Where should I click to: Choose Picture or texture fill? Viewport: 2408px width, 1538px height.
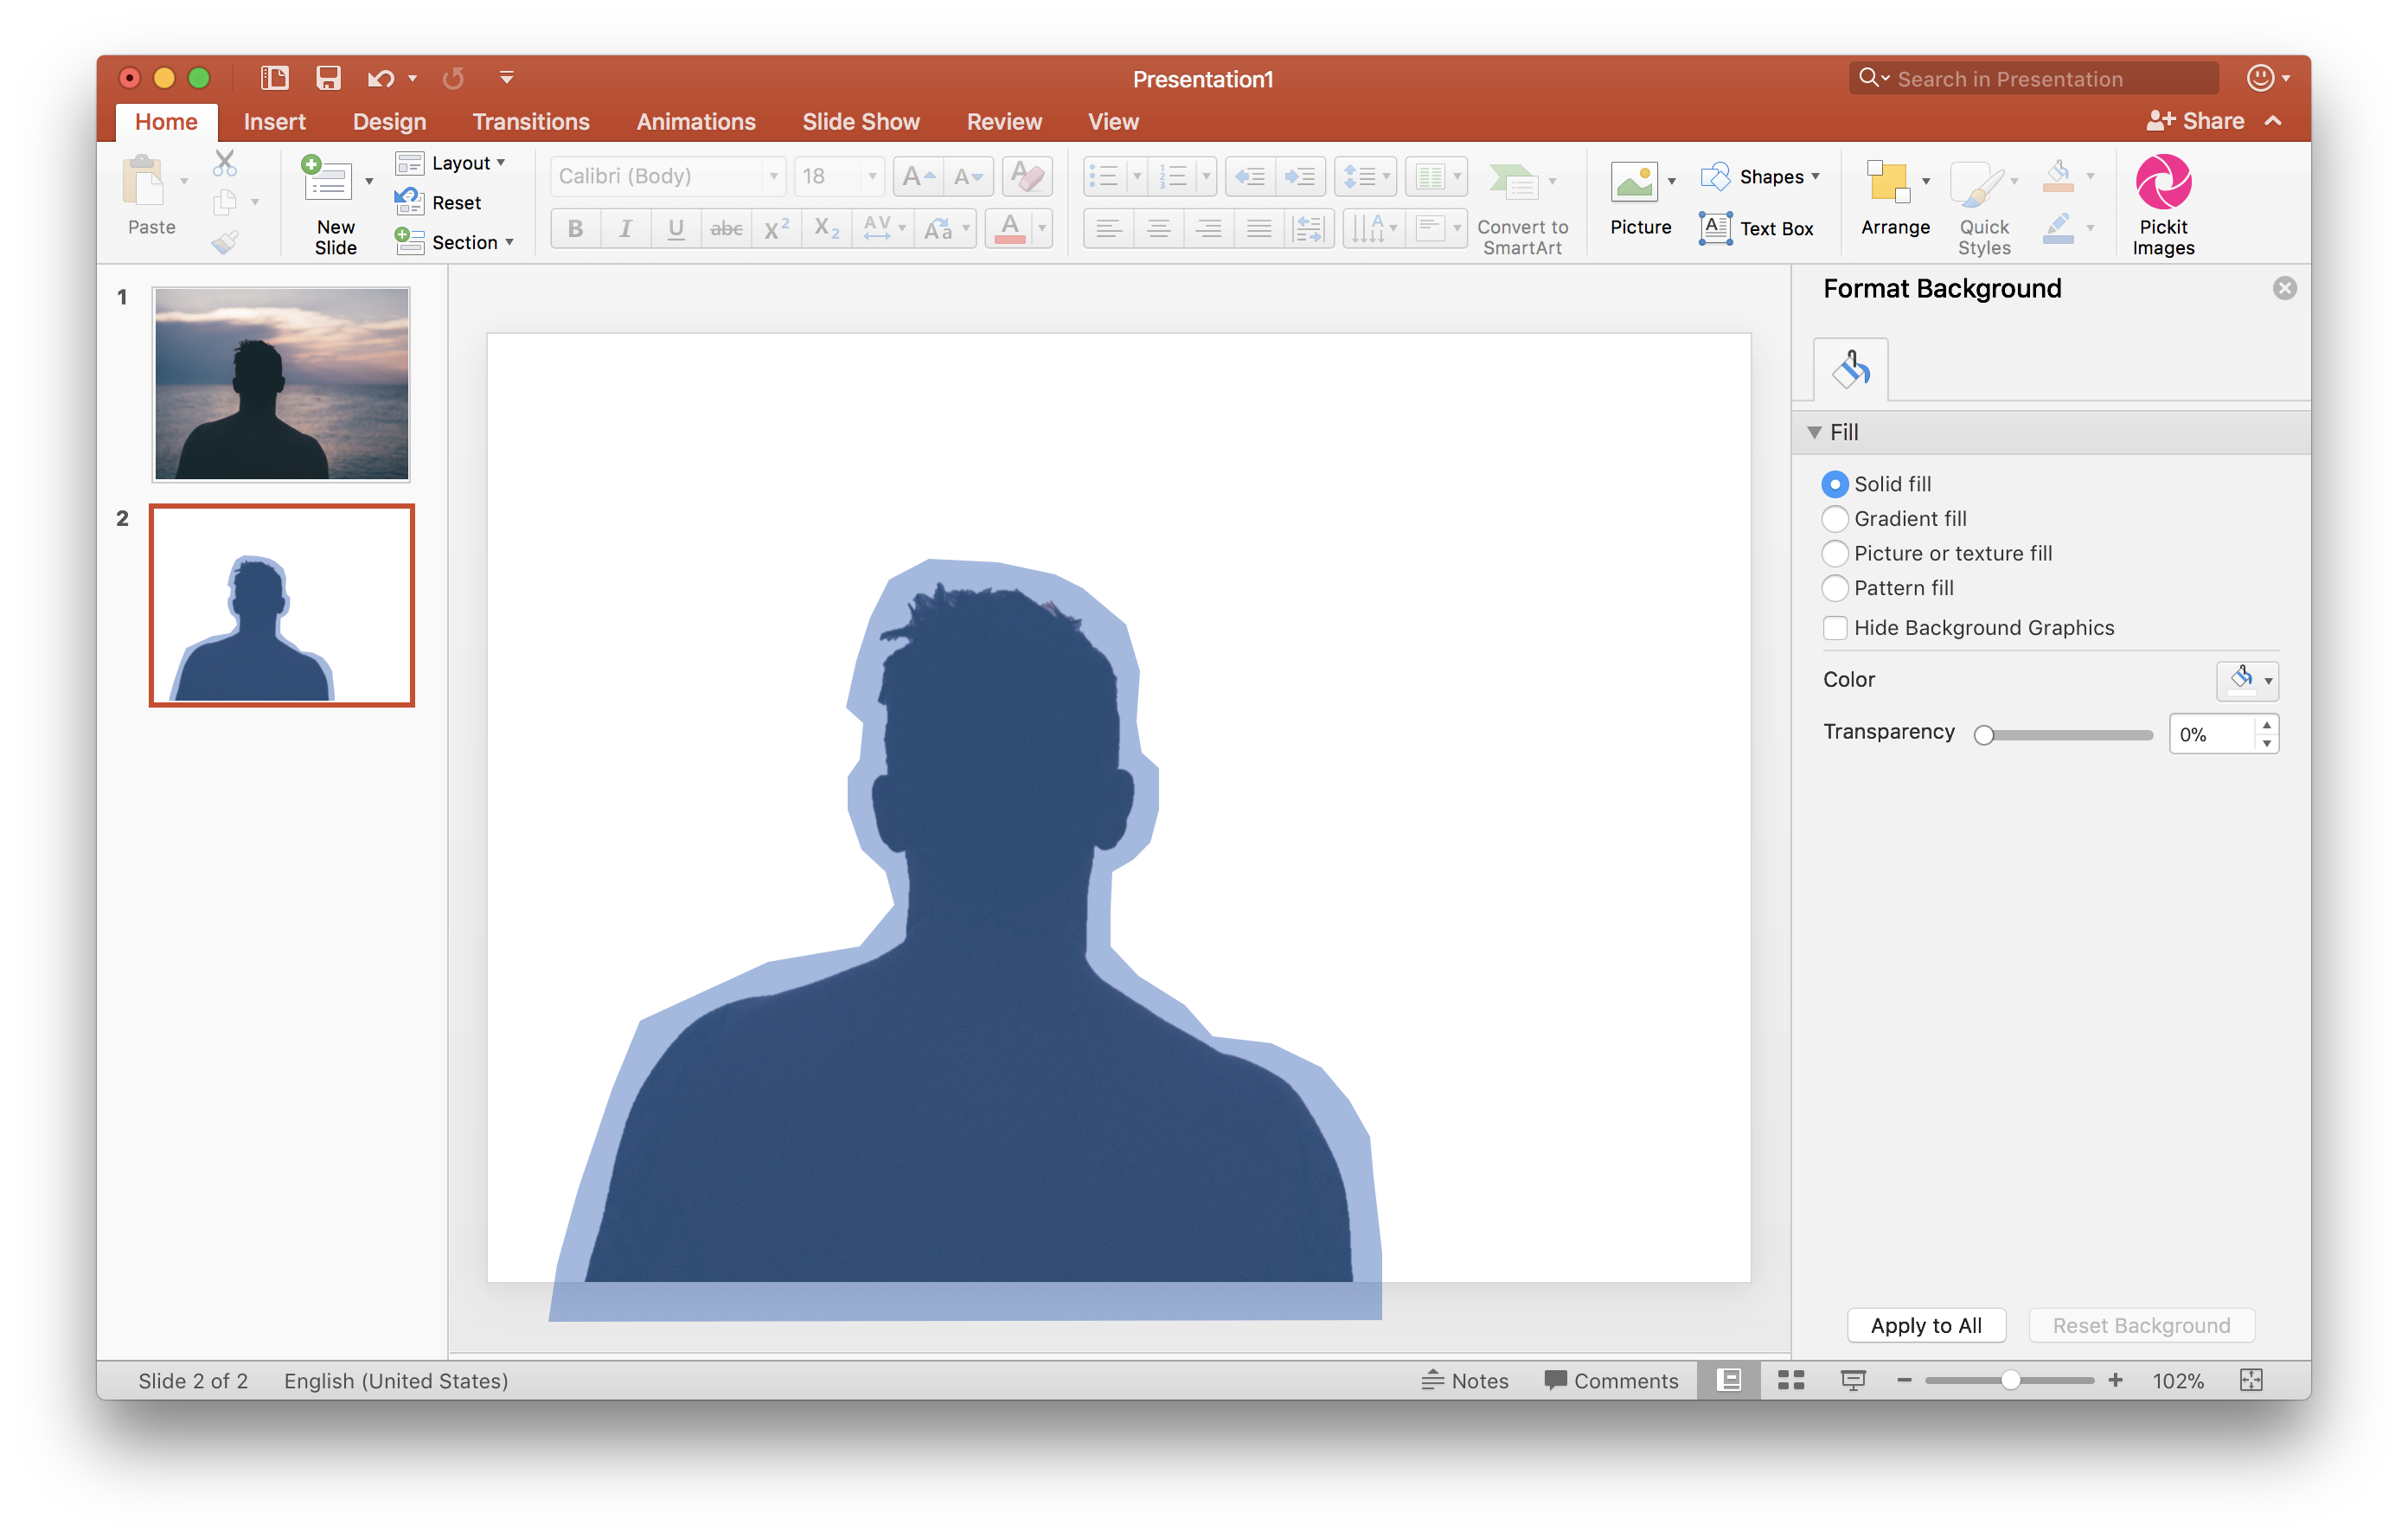(1835, 553)
